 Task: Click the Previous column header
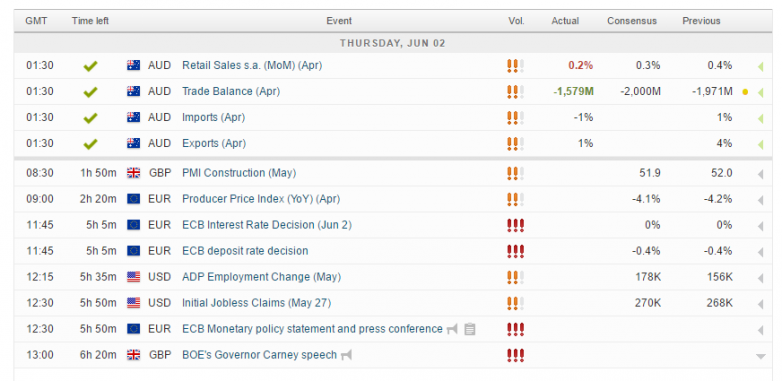coord(701,21)
